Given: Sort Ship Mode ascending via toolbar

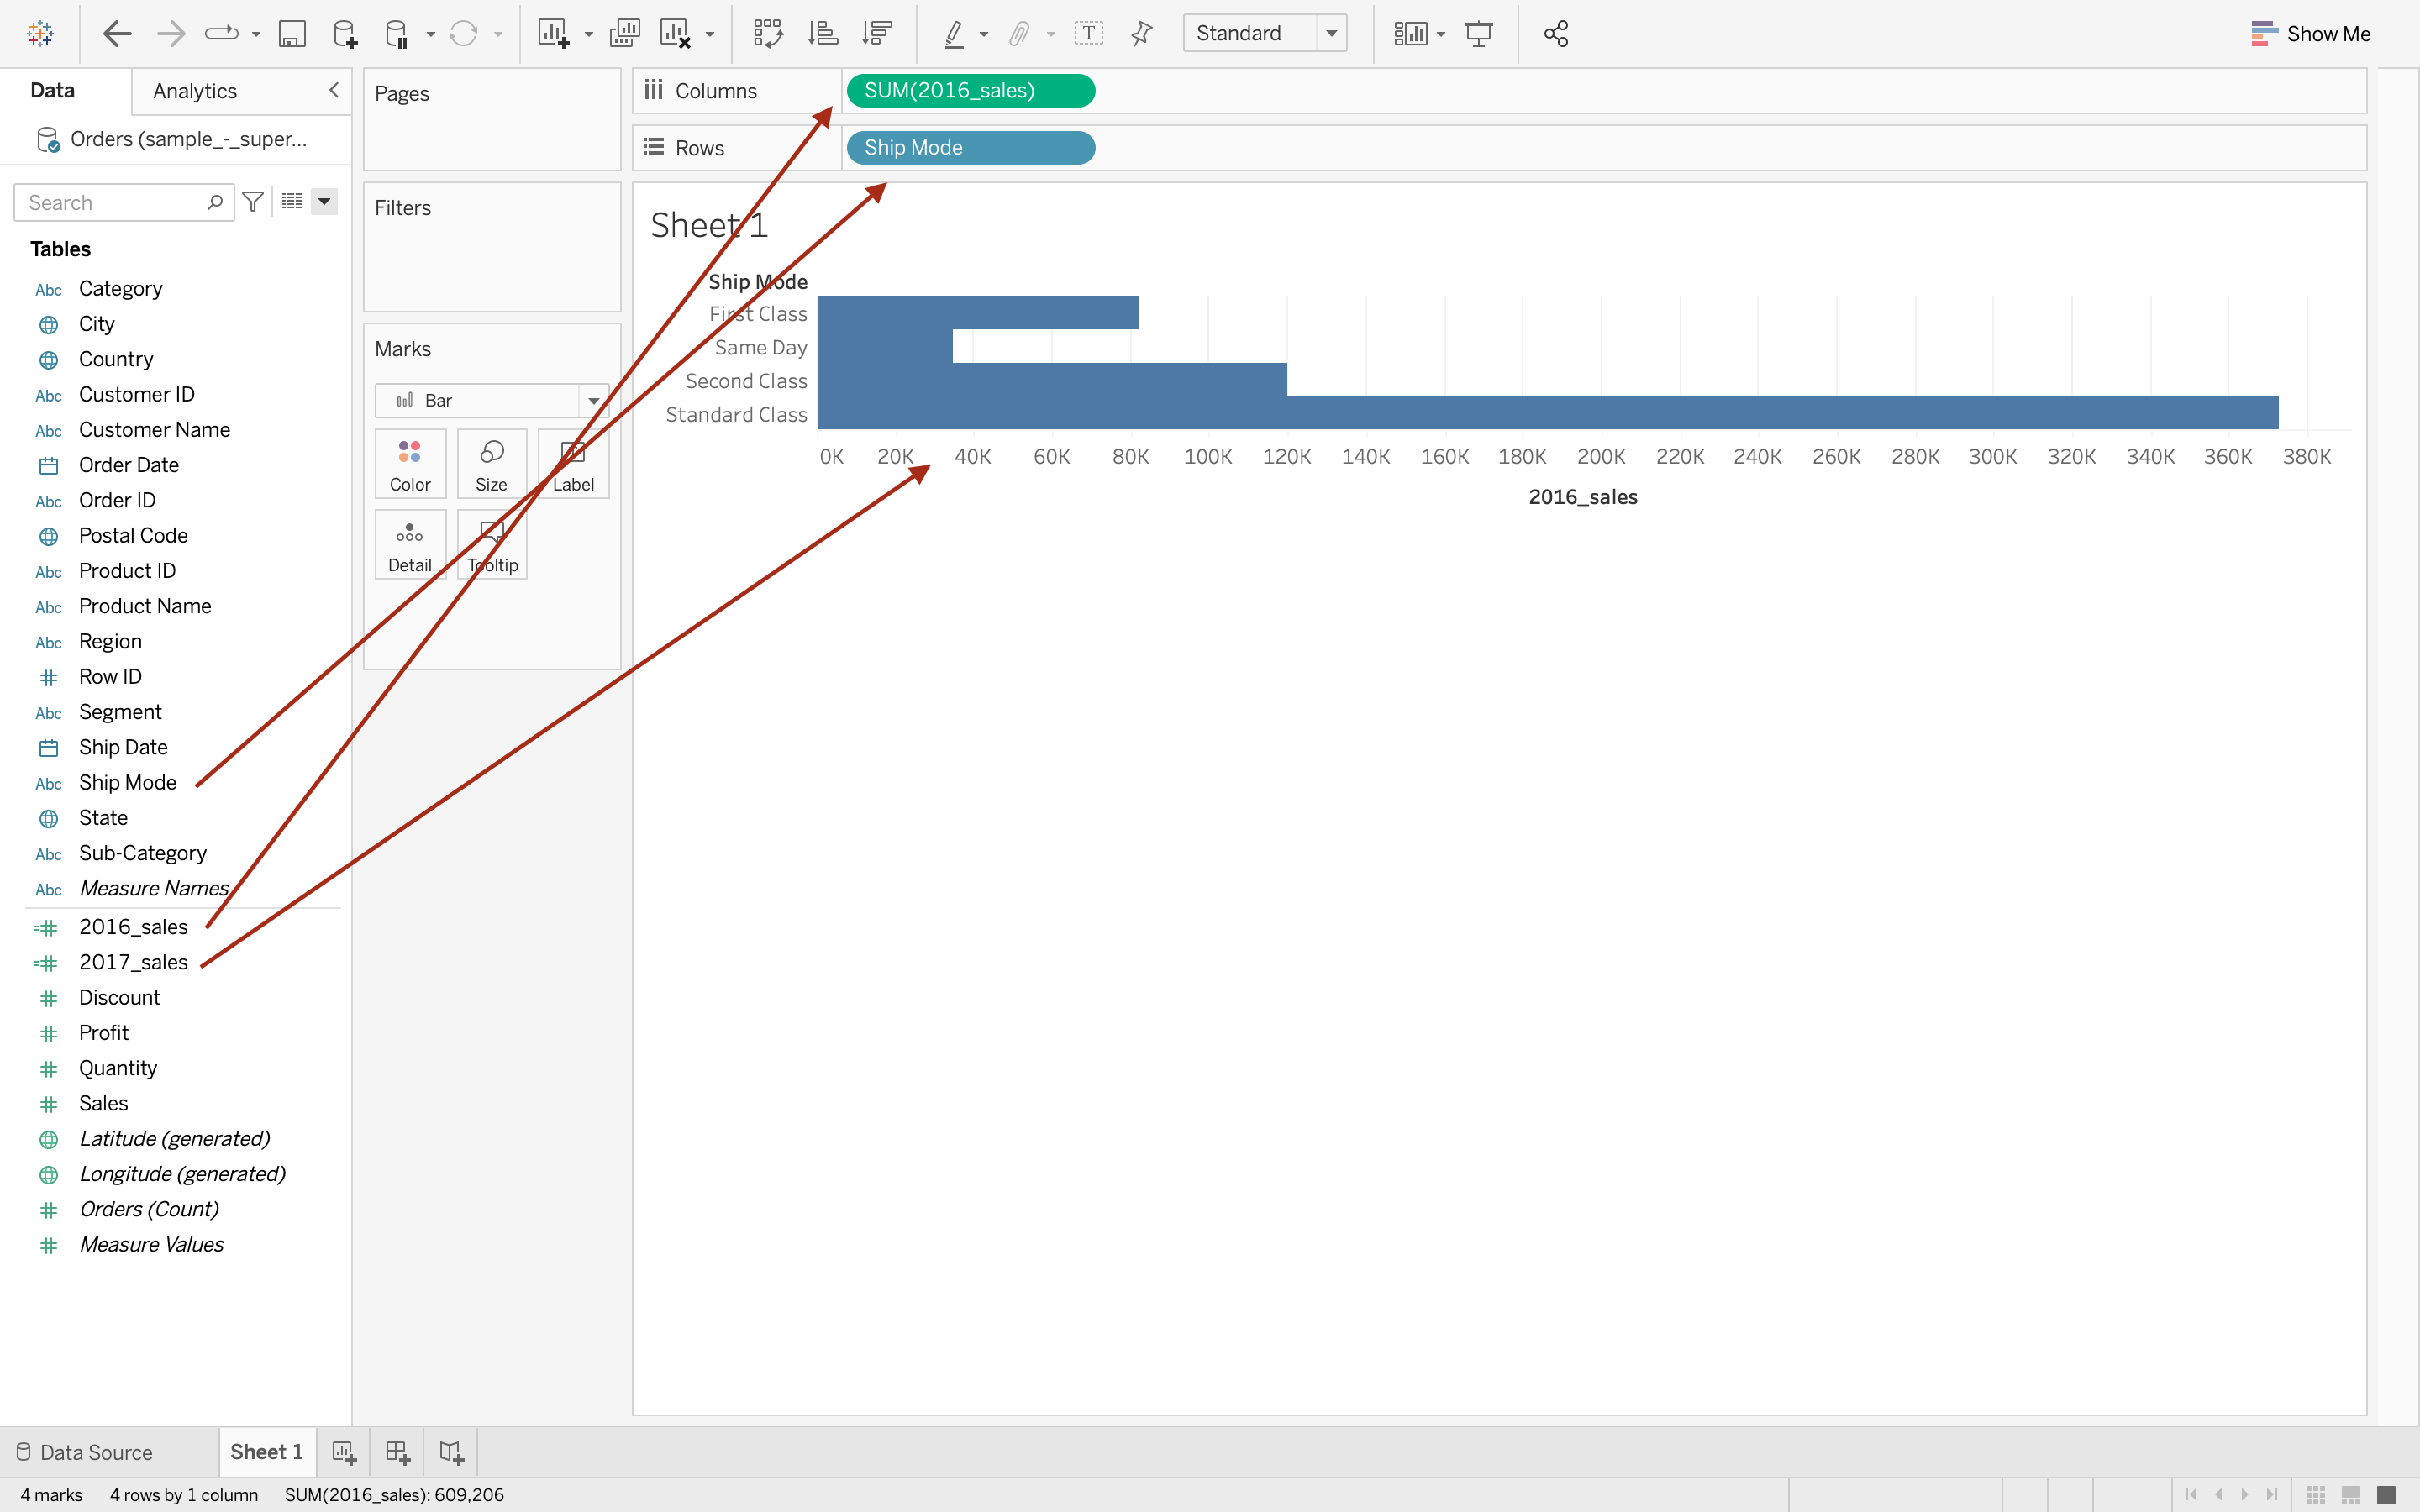Looking at the screenshot, I should 823,34.
